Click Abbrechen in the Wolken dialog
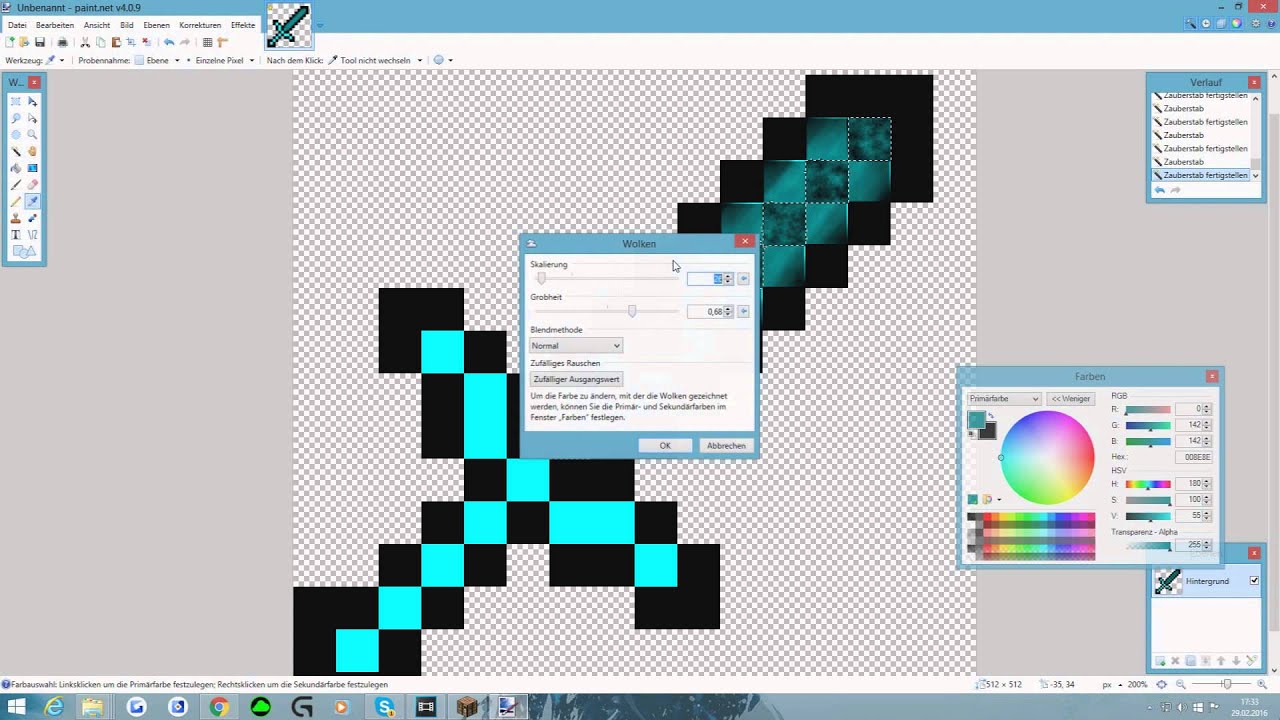This screenshot has height=720, width=1280. click(x=726, y=446)
